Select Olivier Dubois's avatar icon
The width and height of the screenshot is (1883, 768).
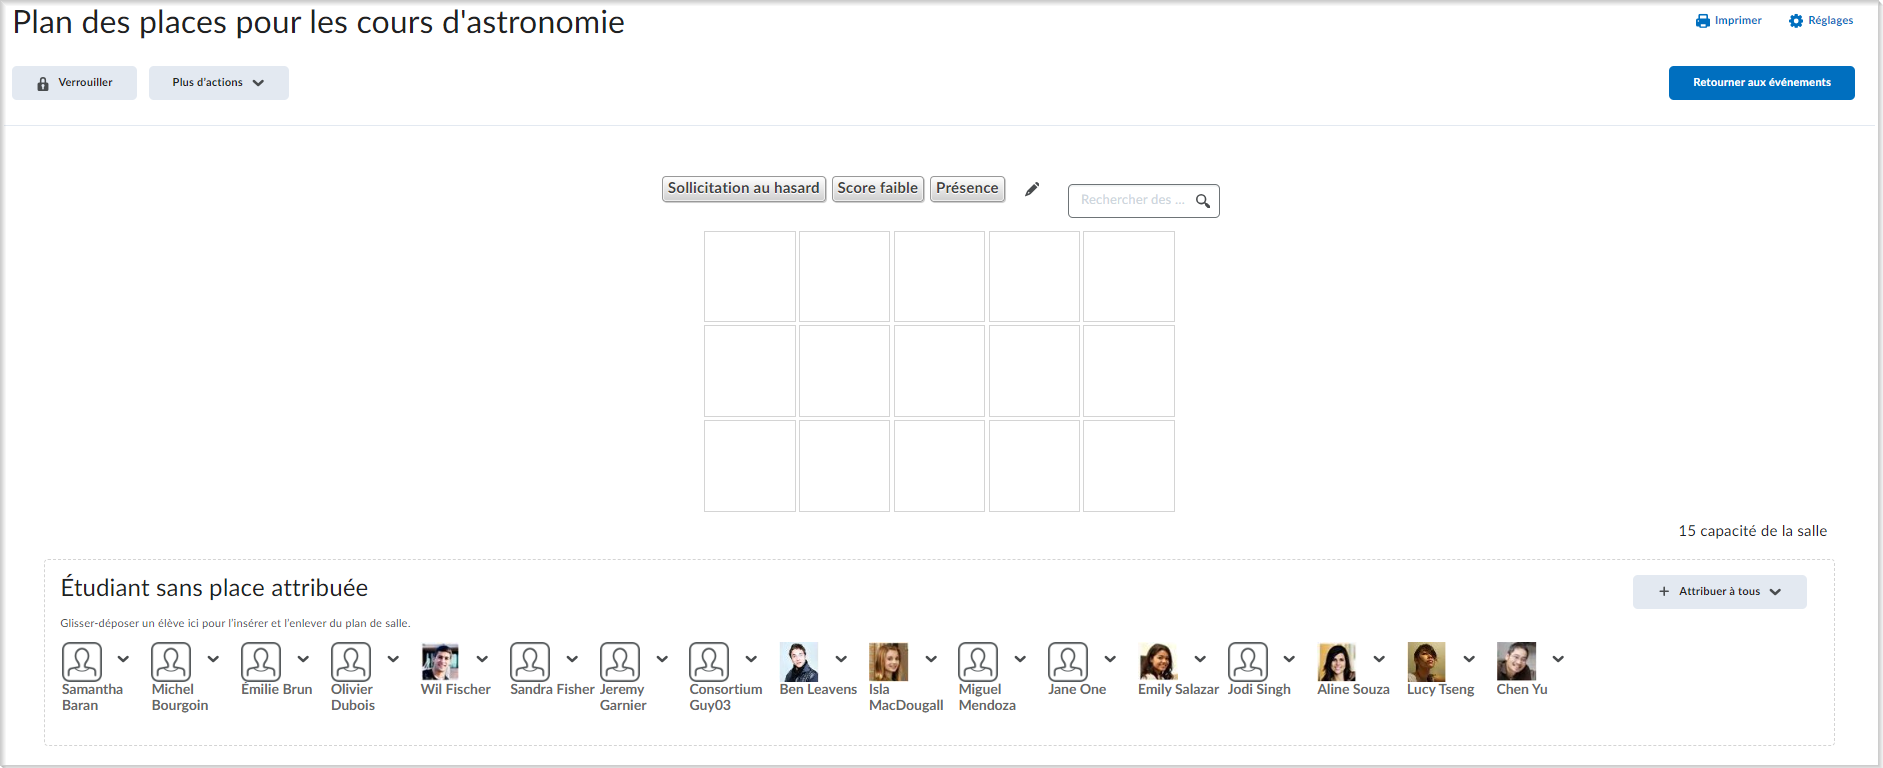[x=351, y=662]
